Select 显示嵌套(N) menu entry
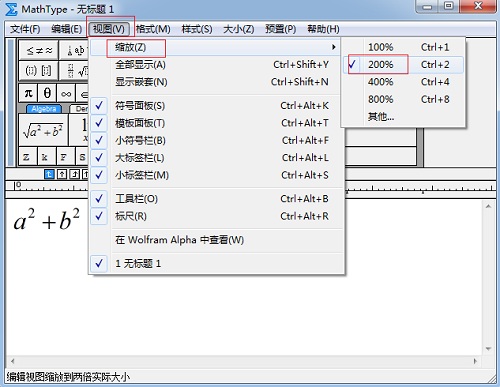Screen dimensions: 500x387 pyautogui.click(x=217, y=82)
